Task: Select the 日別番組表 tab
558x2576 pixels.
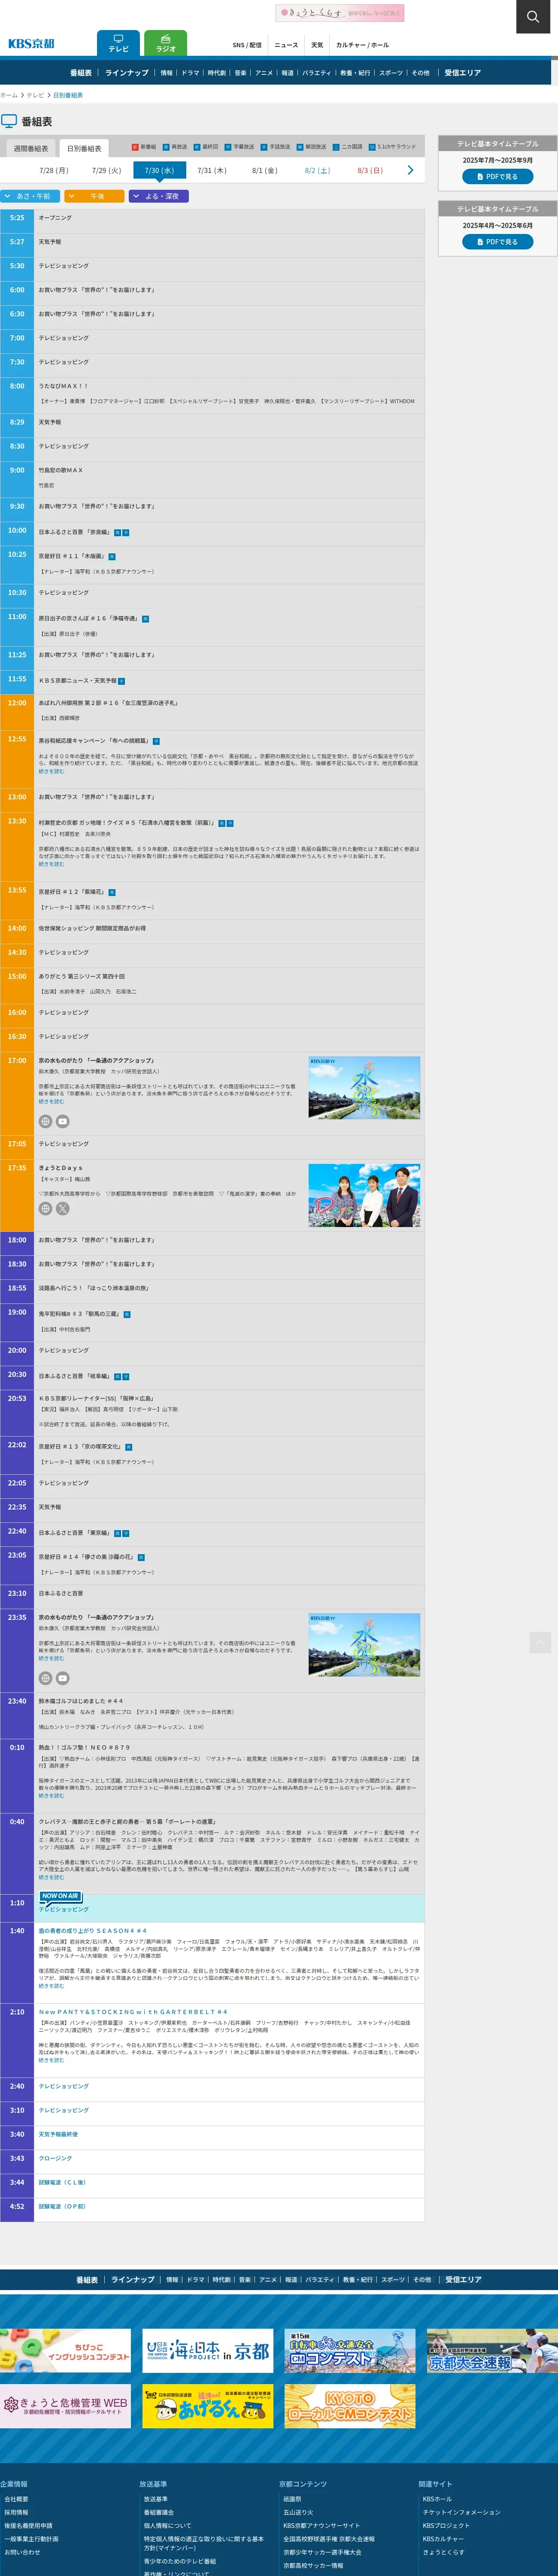Action: (x=84, y=148)
